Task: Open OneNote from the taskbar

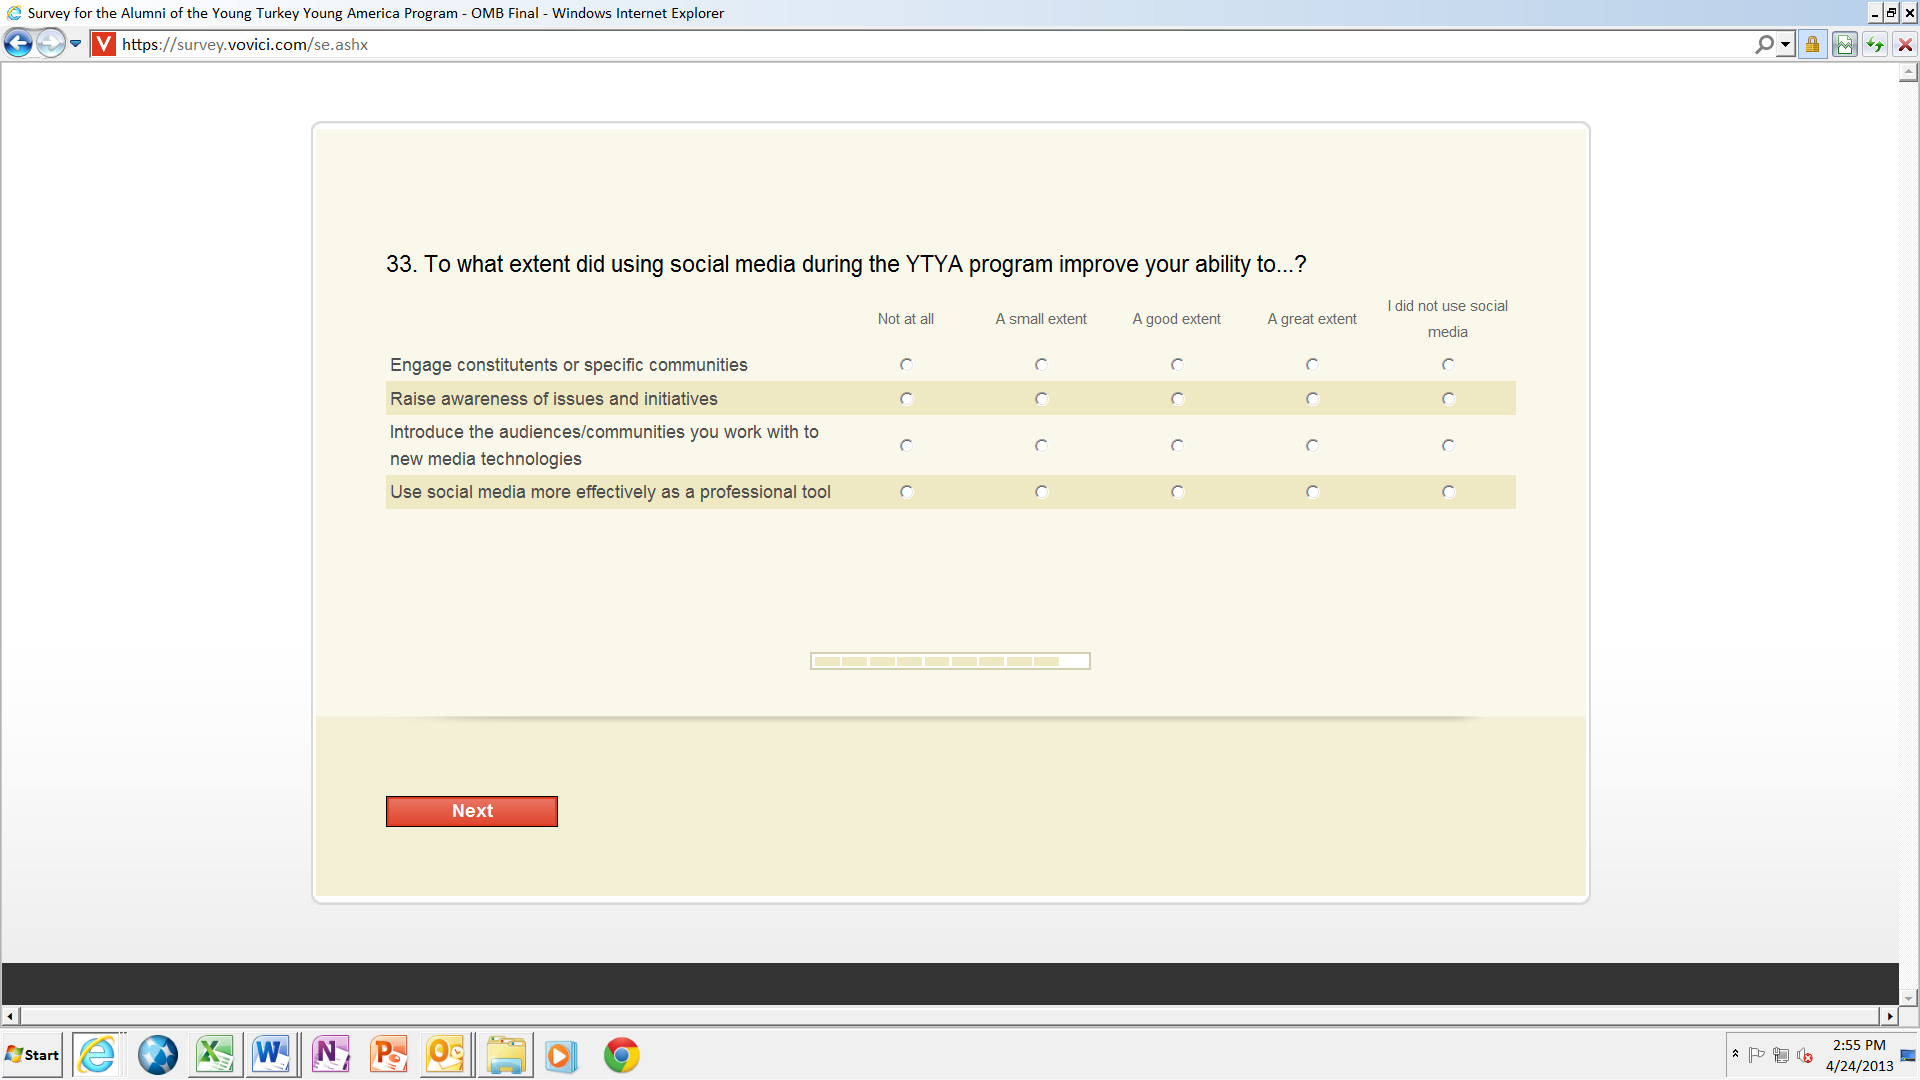Action: [330, 1055]
